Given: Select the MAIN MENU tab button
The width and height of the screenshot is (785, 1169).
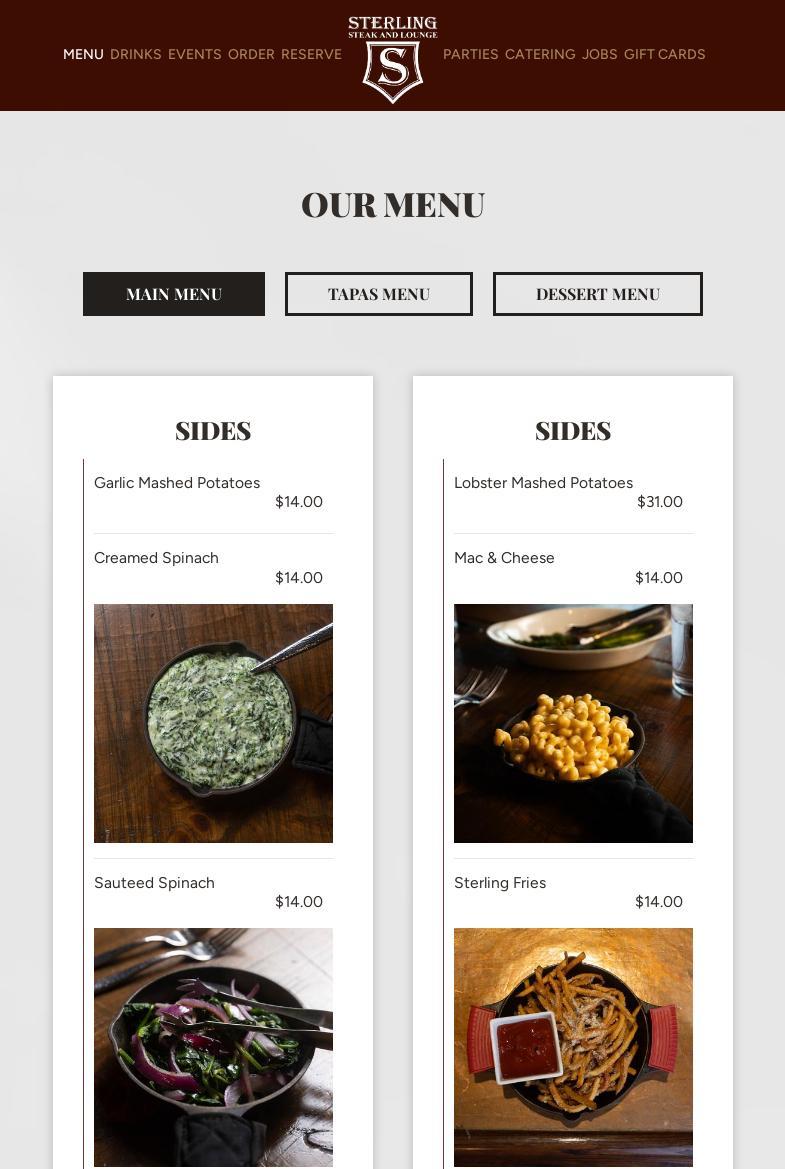Looking at the screenshot, I should [174, 294].
